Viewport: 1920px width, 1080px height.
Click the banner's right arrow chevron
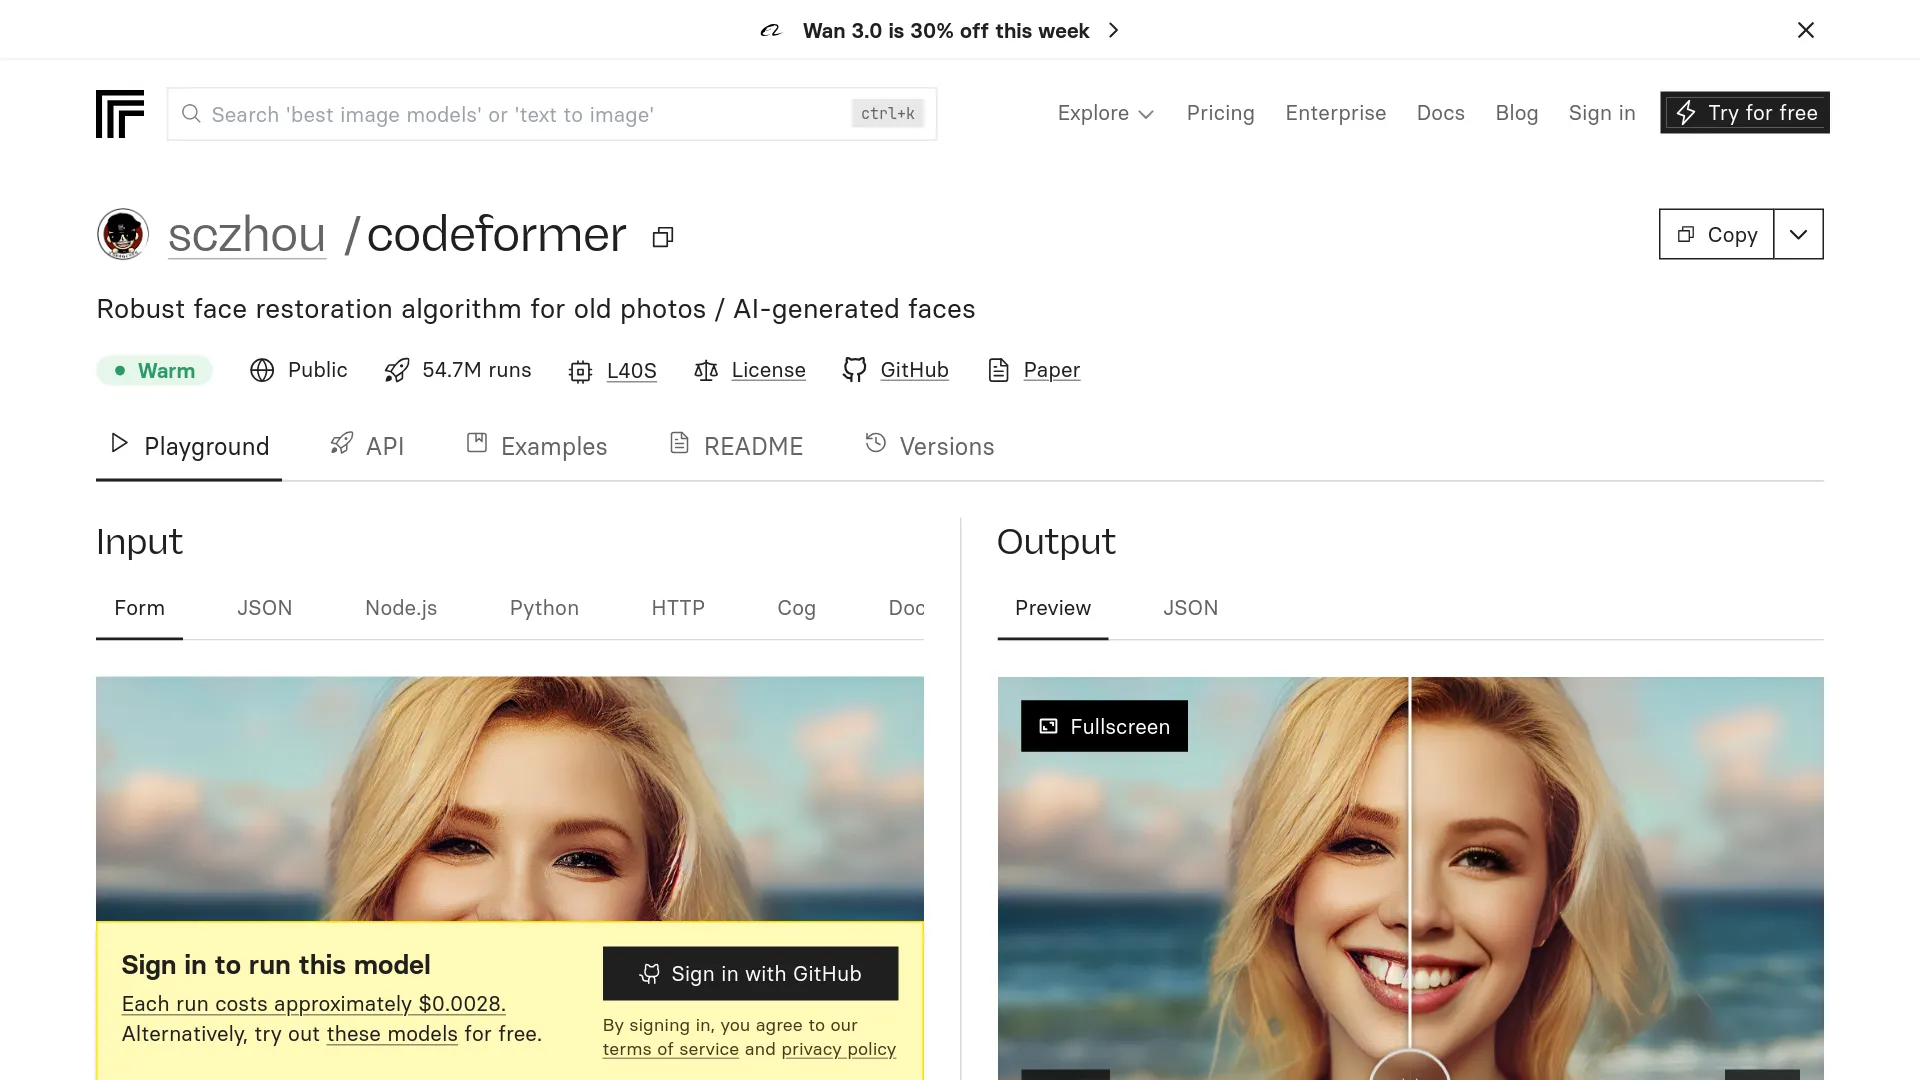[1114, 31]
